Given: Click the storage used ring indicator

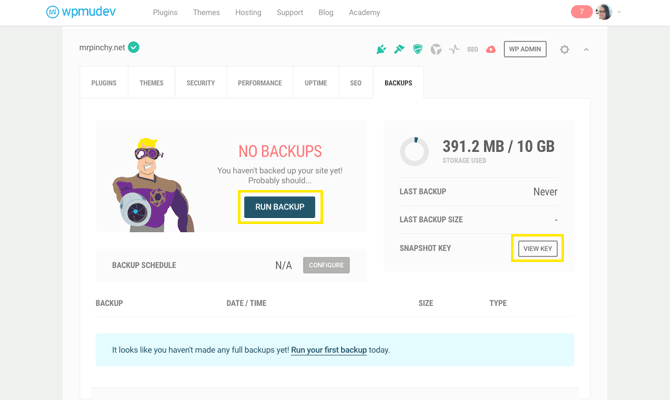Looking at the screenshot, I should coord(414,151).
